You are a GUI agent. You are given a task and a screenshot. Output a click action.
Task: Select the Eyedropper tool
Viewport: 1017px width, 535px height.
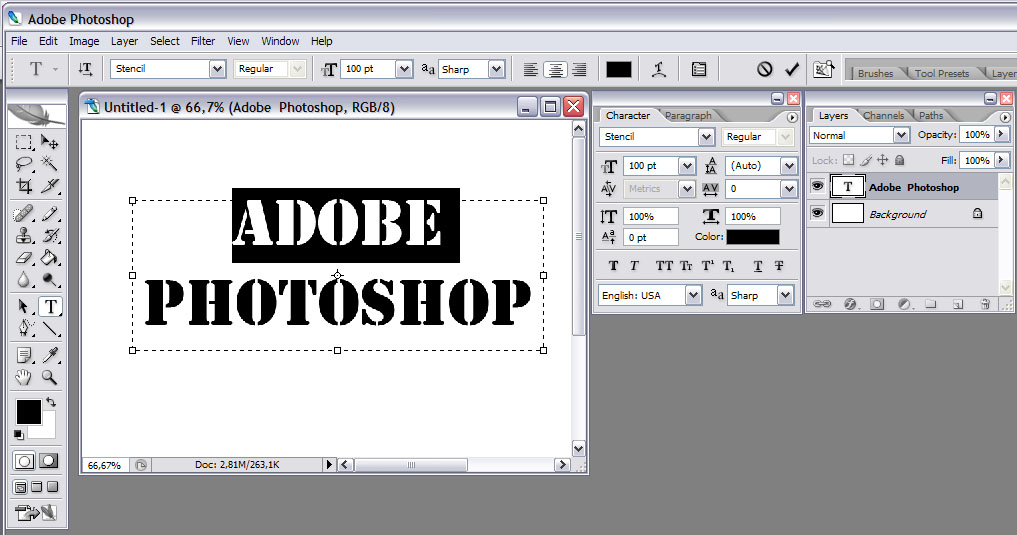tap(50, 355)
